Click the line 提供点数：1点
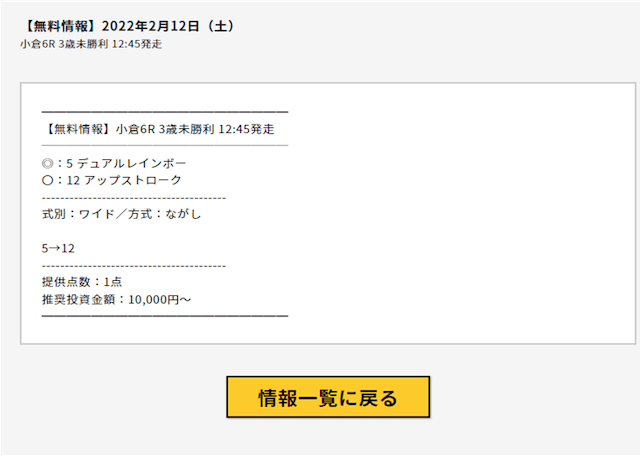This screenshot has height=457, width=640. 82,282
